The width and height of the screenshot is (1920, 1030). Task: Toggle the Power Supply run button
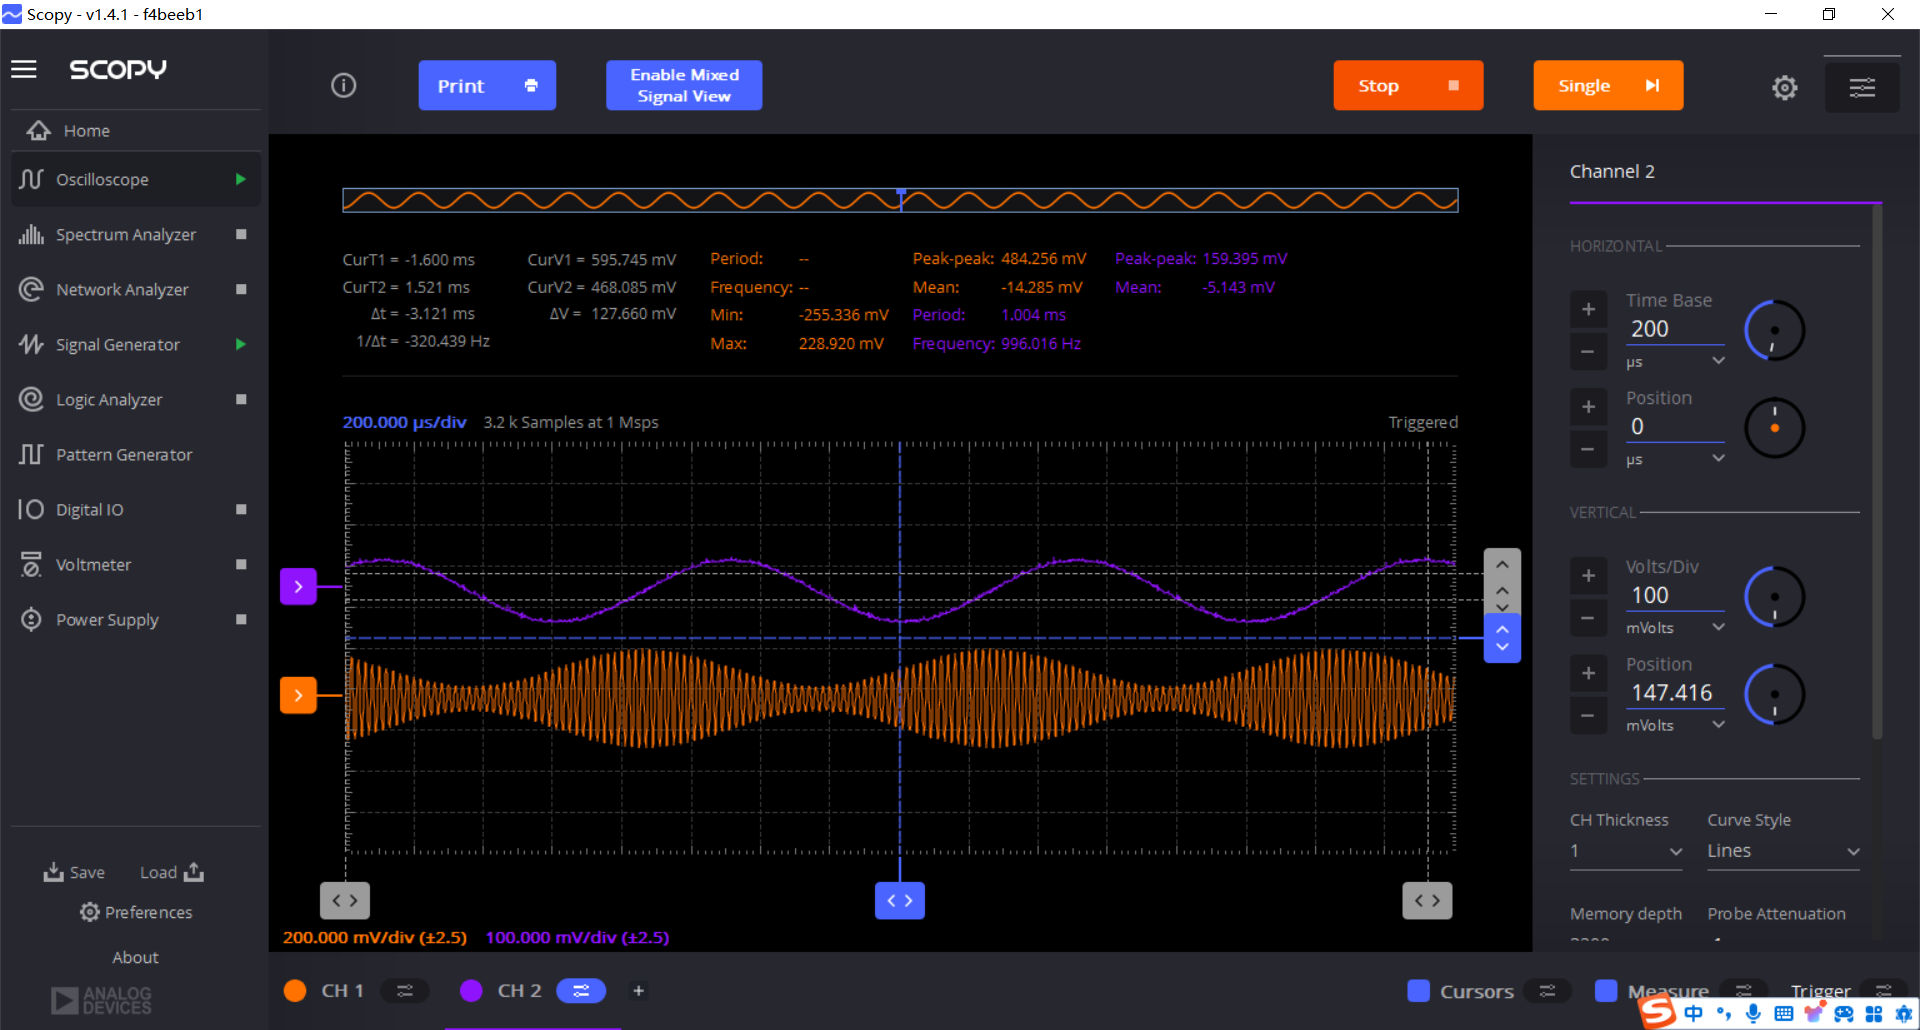click(241, 619)
